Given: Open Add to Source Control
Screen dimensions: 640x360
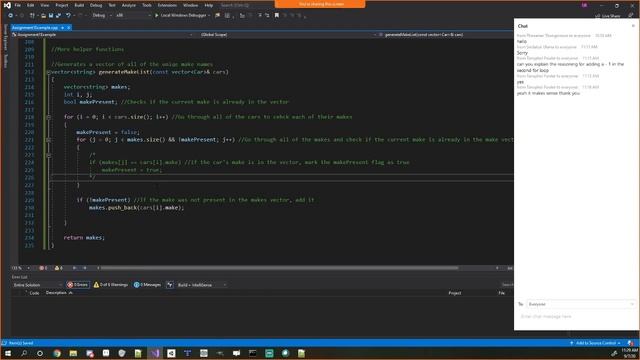Looking at the screenshot, I should tap(596, 343).
